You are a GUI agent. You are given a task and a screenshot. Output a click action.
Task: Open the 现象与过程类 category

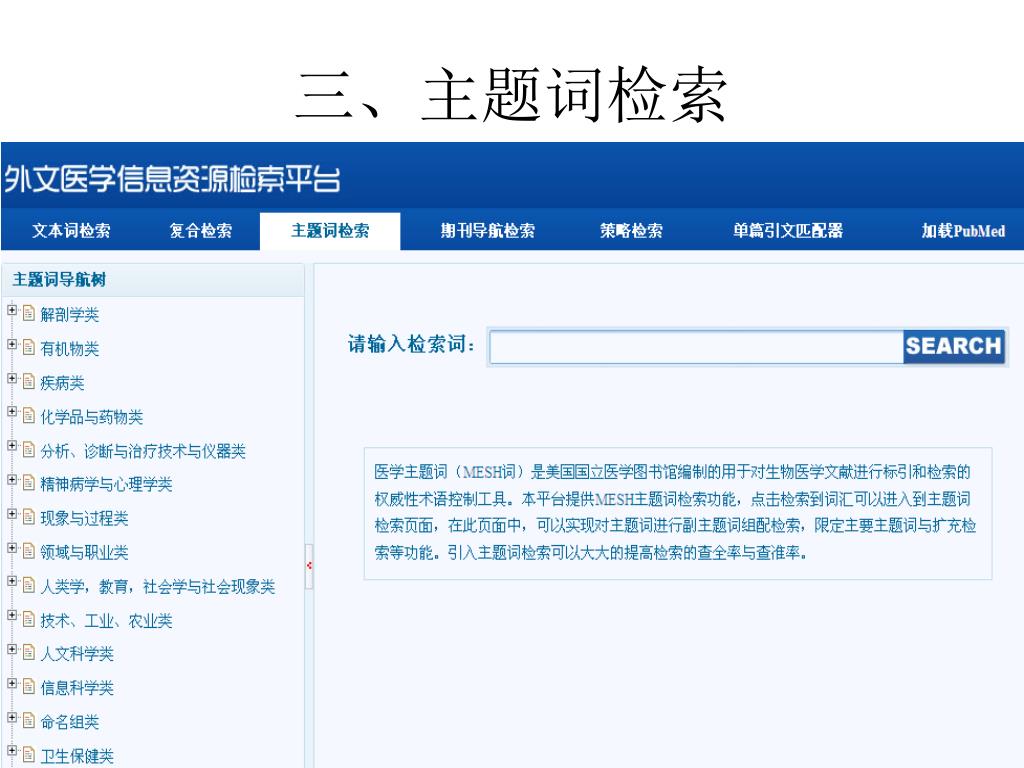[x=84, y=518]
